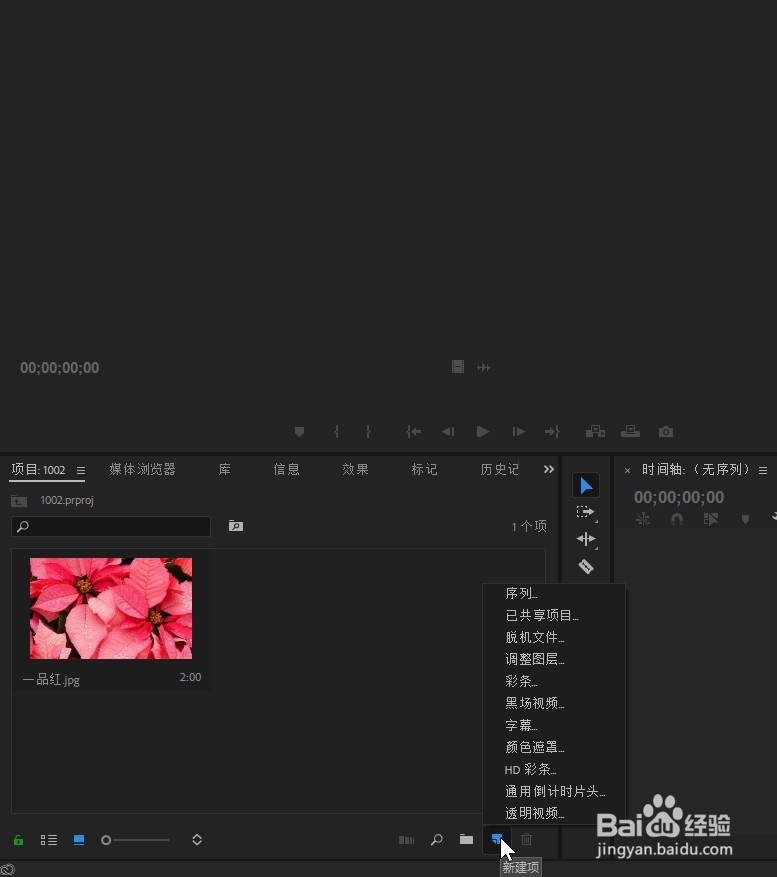Screen dimensions: 777x877
Task: Open the 信息 tab
Action: pos(286,469)
